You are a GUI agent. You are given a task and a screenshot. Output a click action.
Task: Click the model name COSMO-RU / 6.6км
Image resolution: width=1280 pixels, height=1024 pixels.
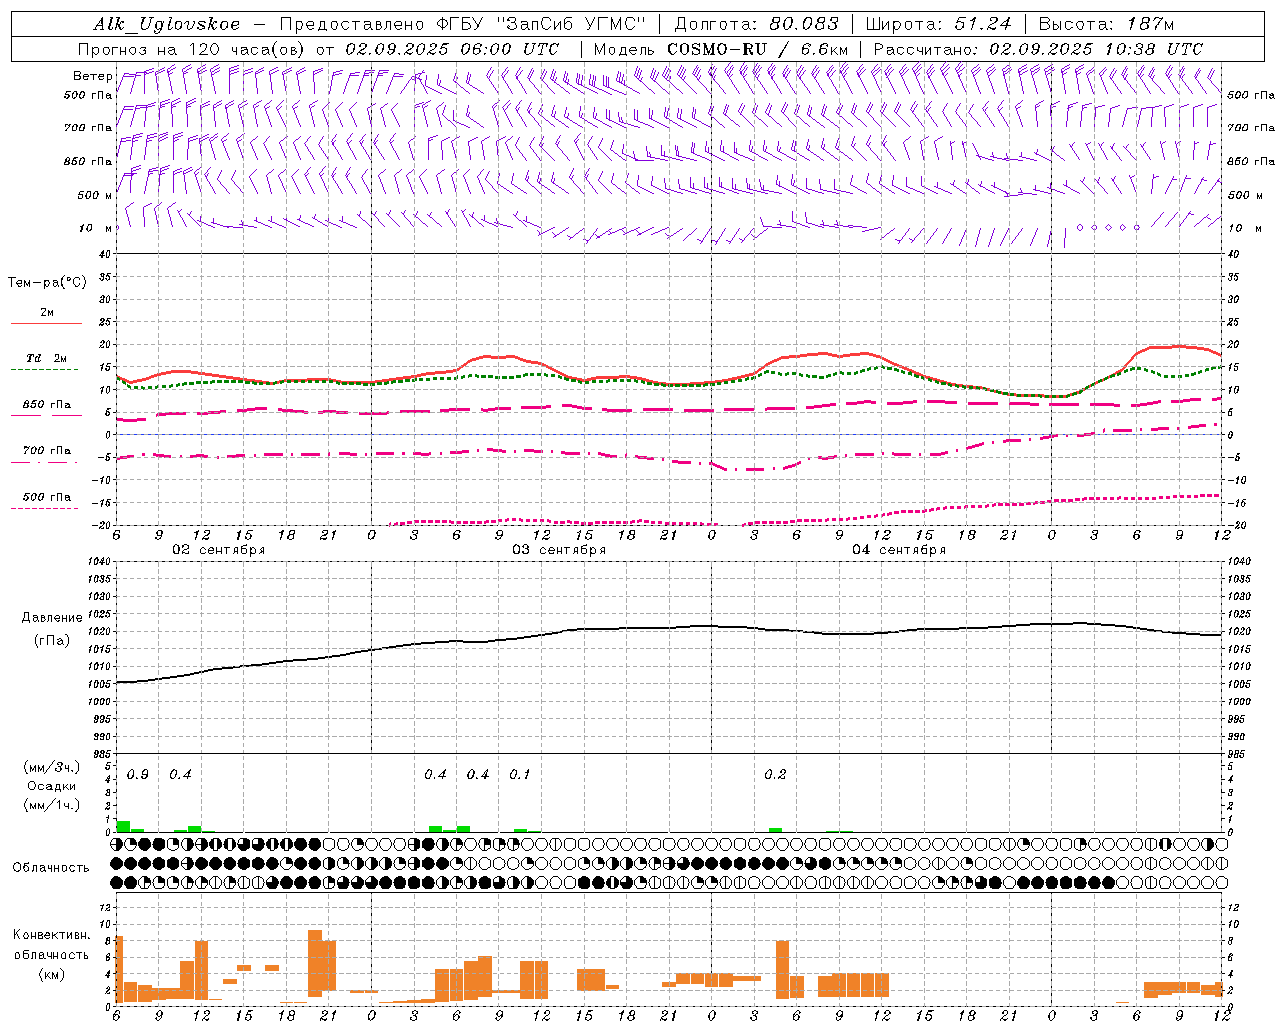pyautogui.click(x=758, y=49)
